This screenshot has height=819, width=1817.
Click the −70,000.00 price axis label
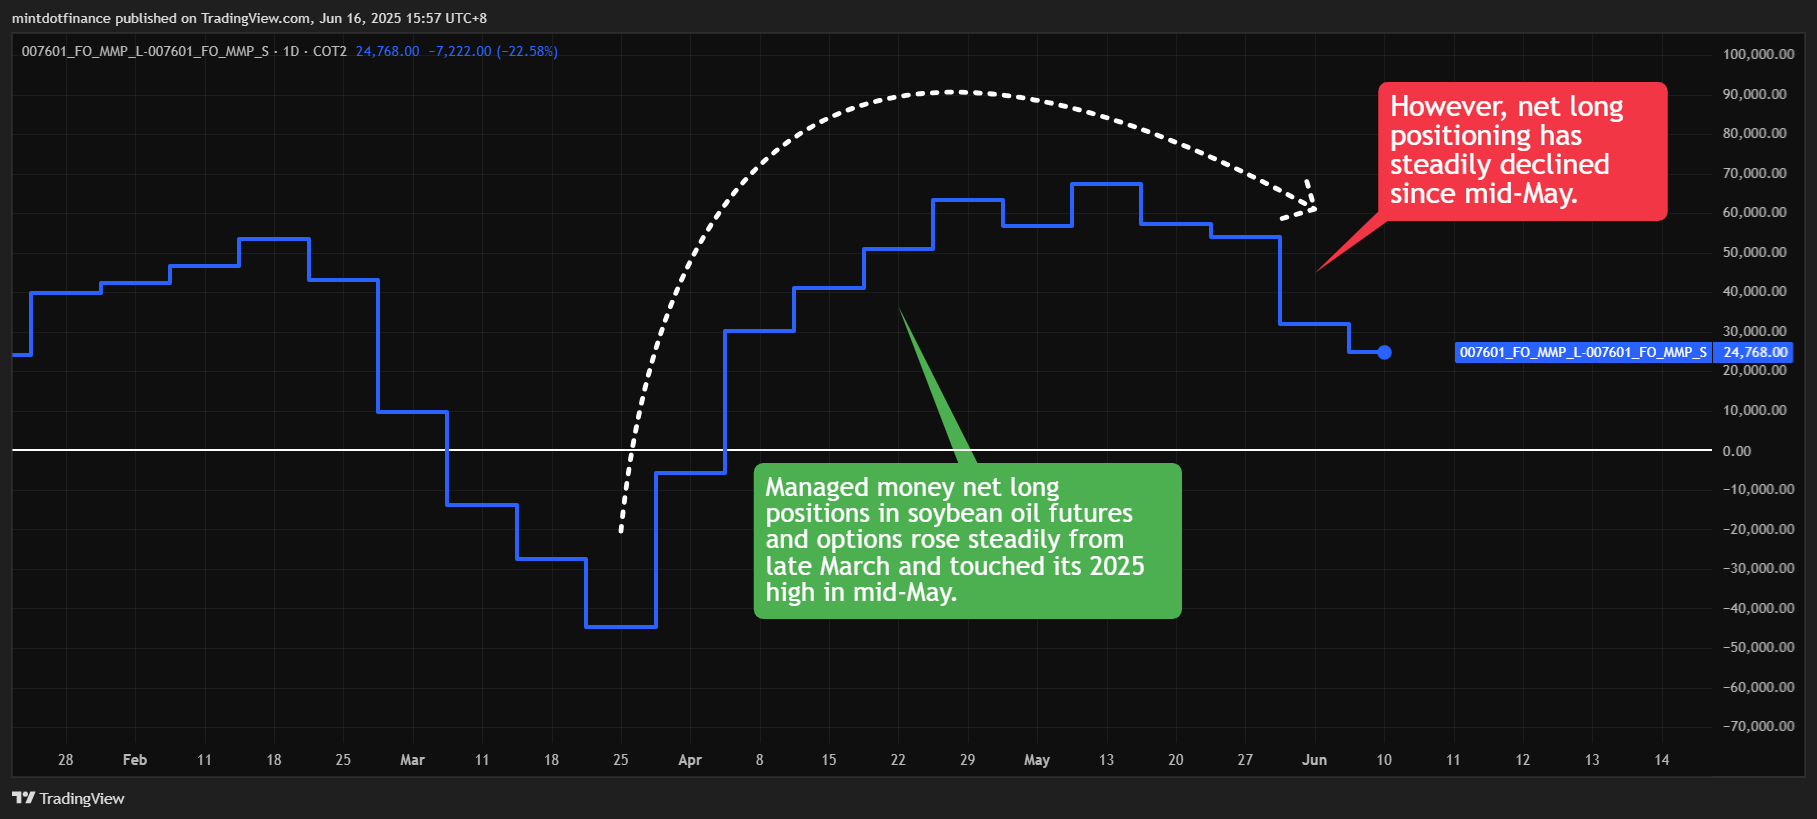tap(1758, 726)
